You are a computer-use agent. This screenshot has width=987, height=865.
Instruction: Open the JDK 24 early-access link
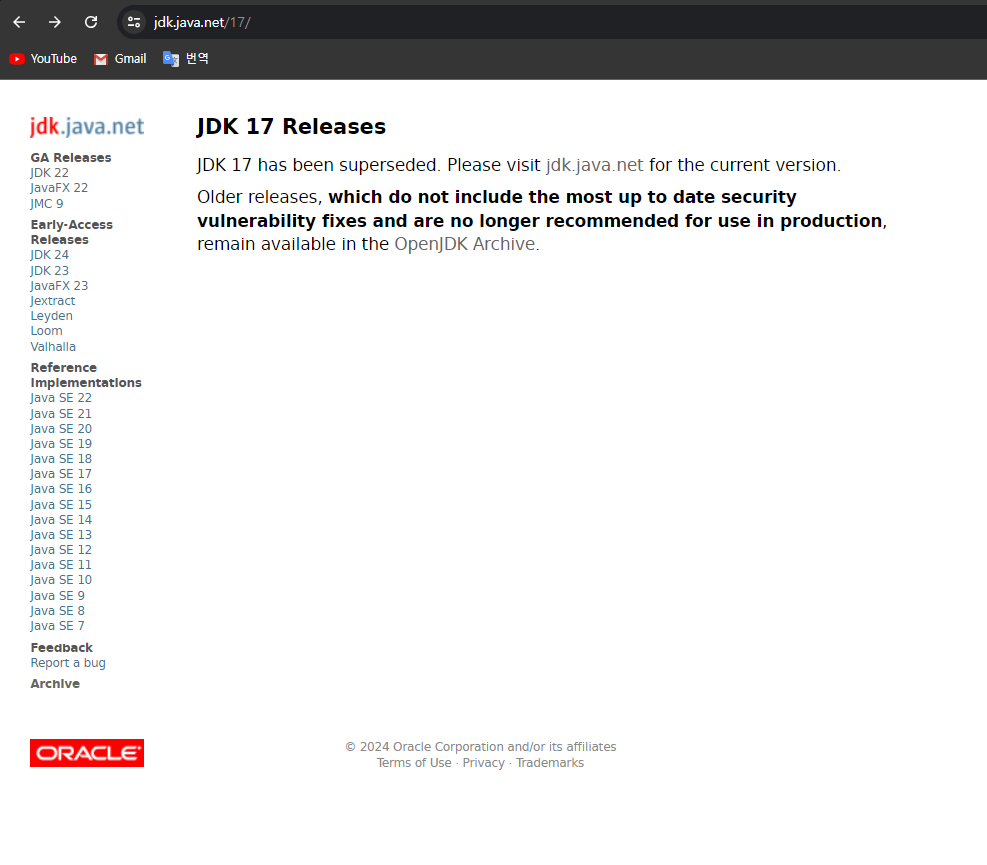point(49,254)
